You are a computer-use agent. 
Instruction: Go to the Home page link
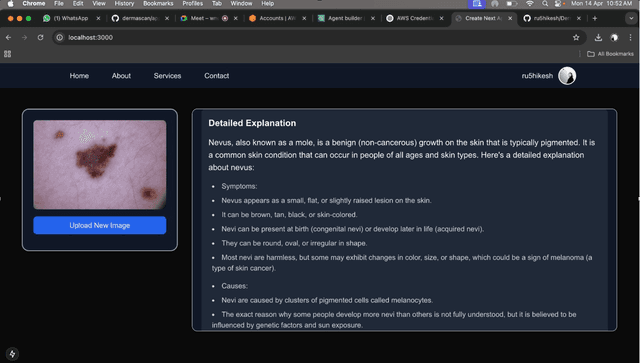pyautogui.click(x=79, y=76)
